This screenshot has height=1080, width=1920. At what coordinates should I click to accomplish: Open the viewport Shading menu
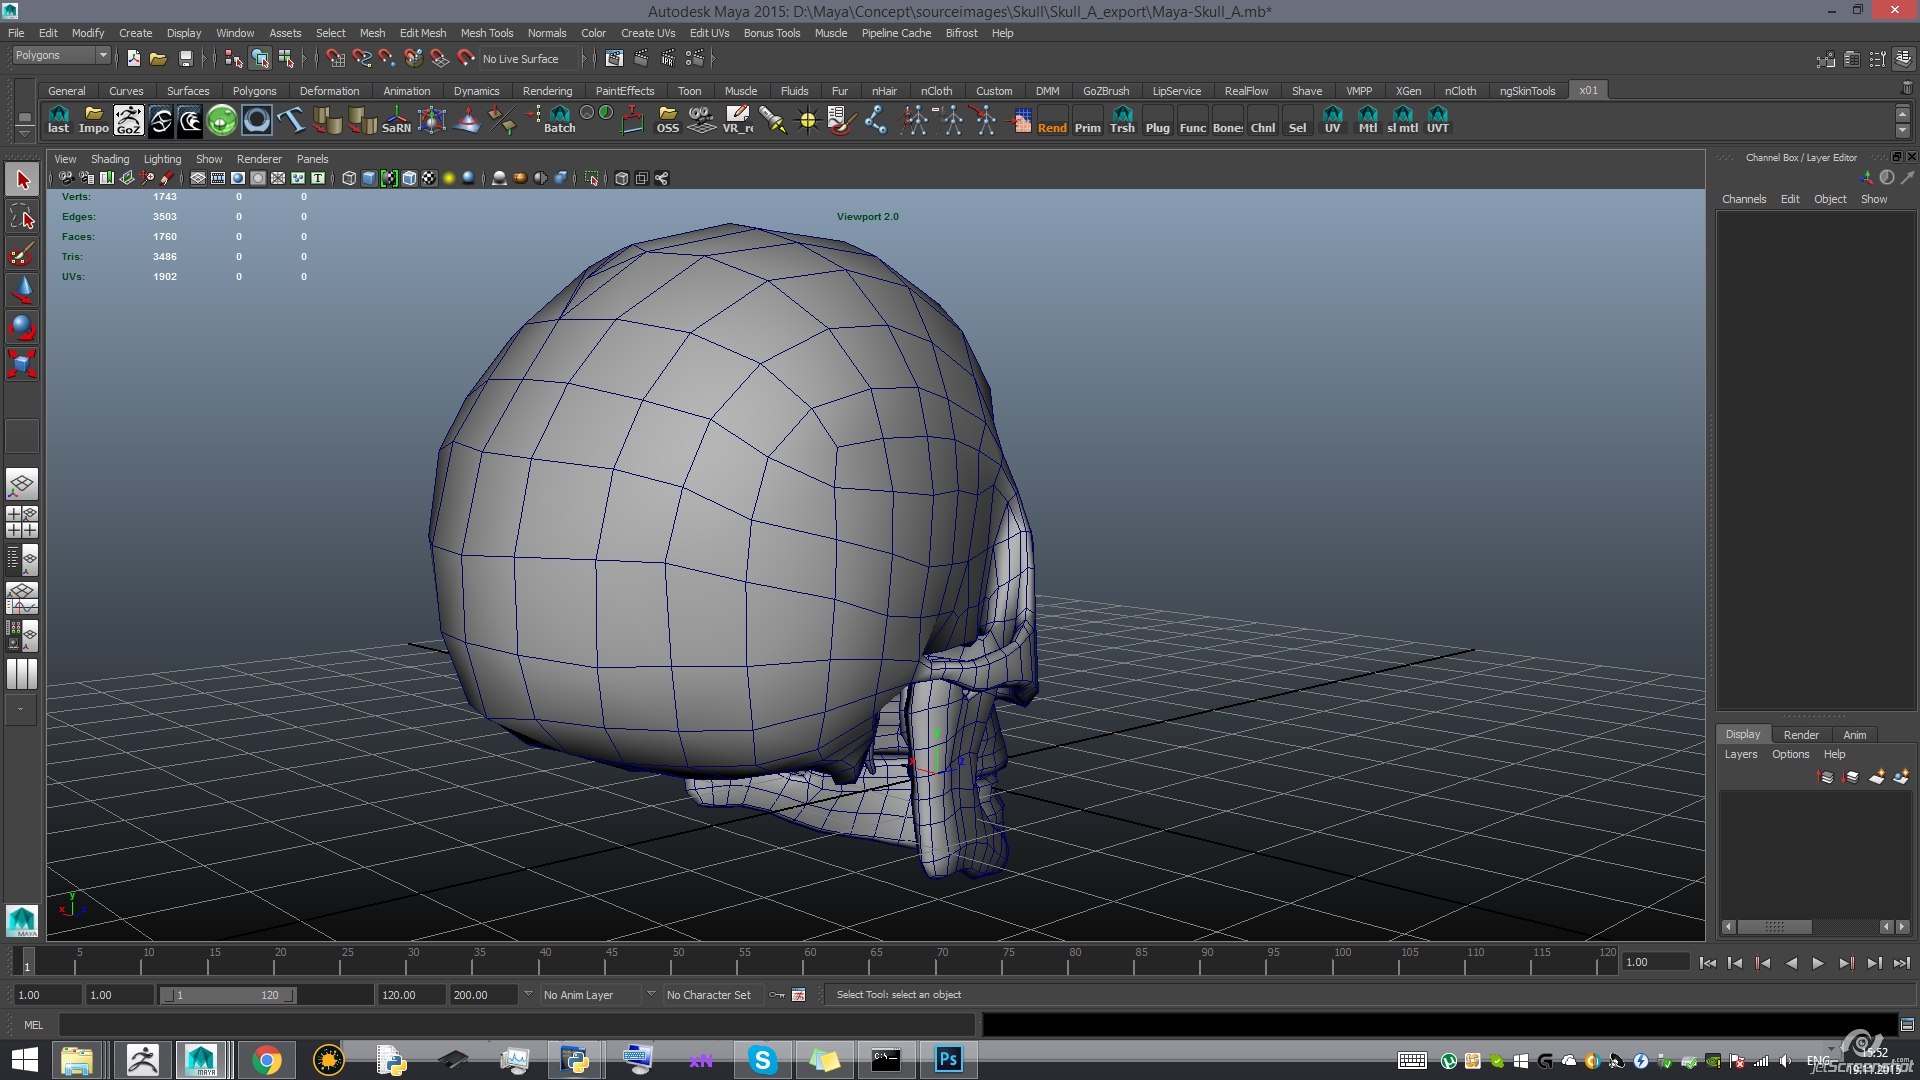(x=110, y=159)
